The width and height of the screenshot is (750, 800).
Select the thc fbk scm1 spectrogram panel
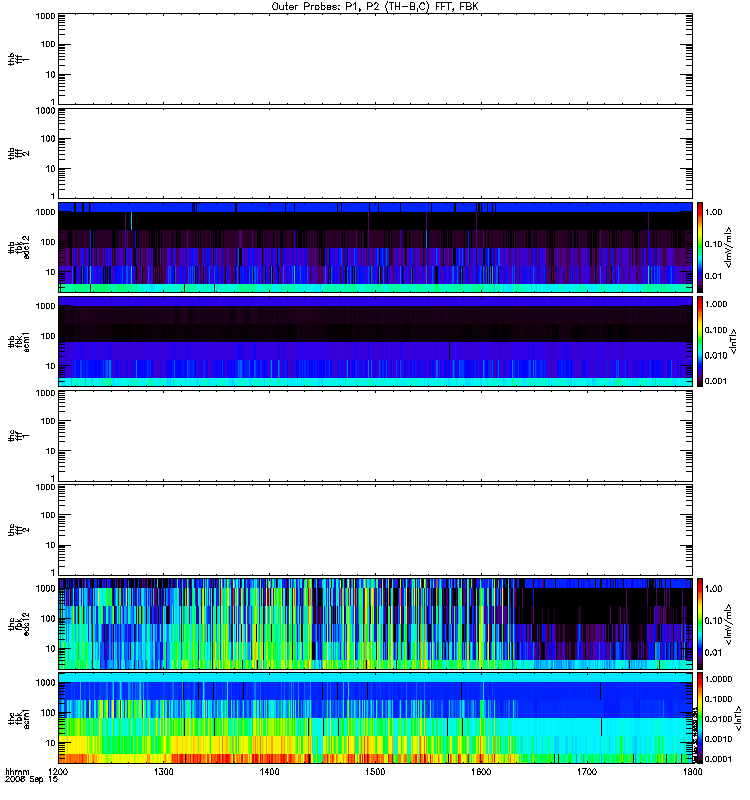(375, 718)
